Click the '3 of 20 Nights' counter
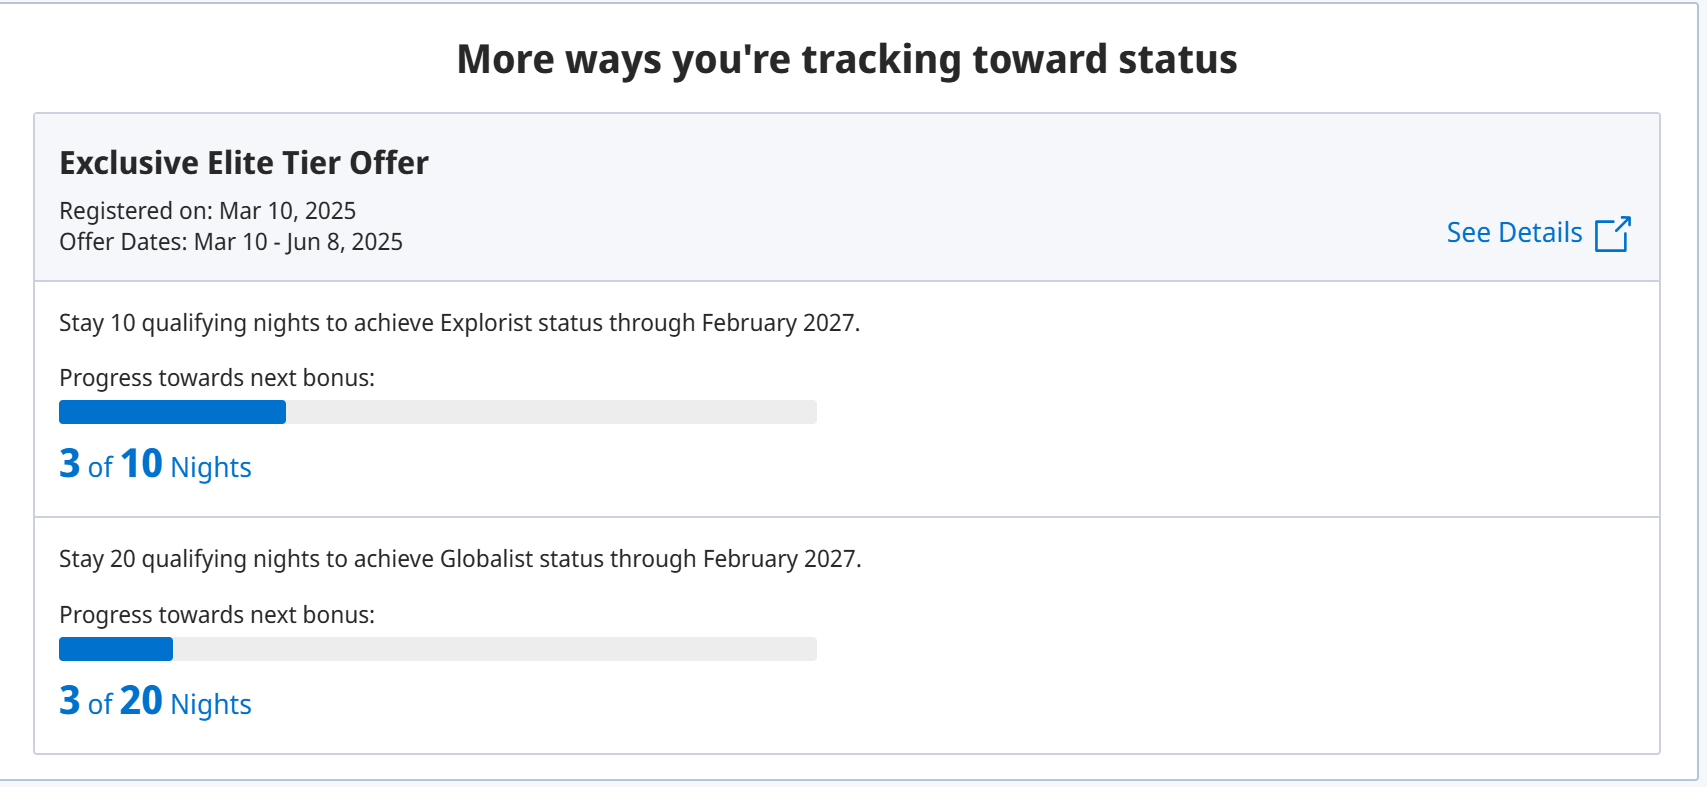The height and width of the screenshot is (787, 1707). [x=155, y=702]
